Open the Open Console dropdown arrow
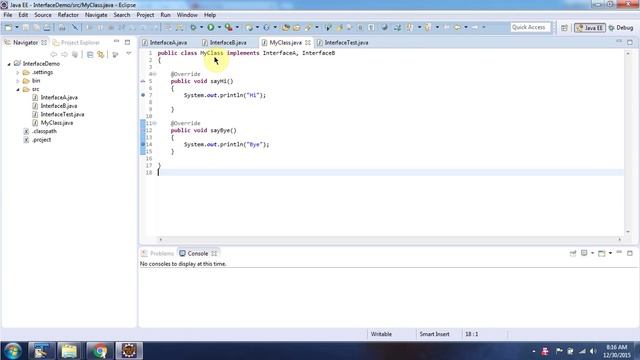This screenshot has width=640, height=360. 610,253
